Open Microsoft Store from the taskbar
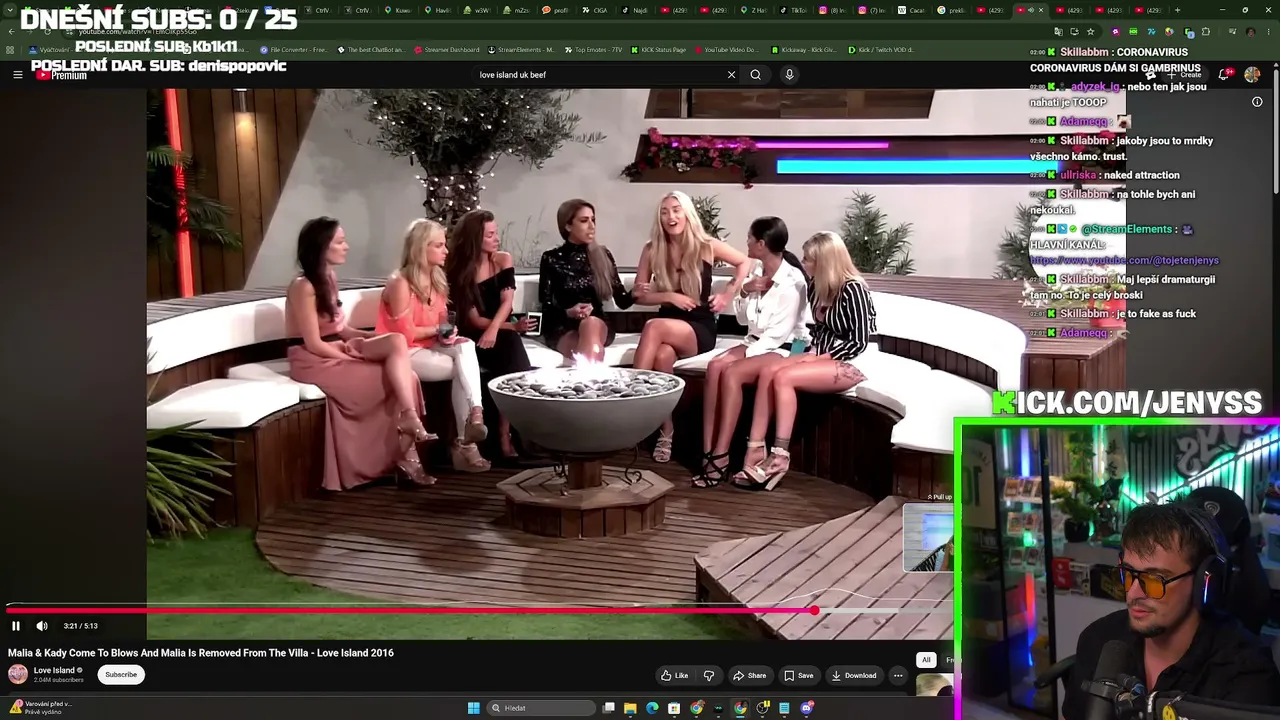Screen dimensions: 1280x720 click(674, 708)
